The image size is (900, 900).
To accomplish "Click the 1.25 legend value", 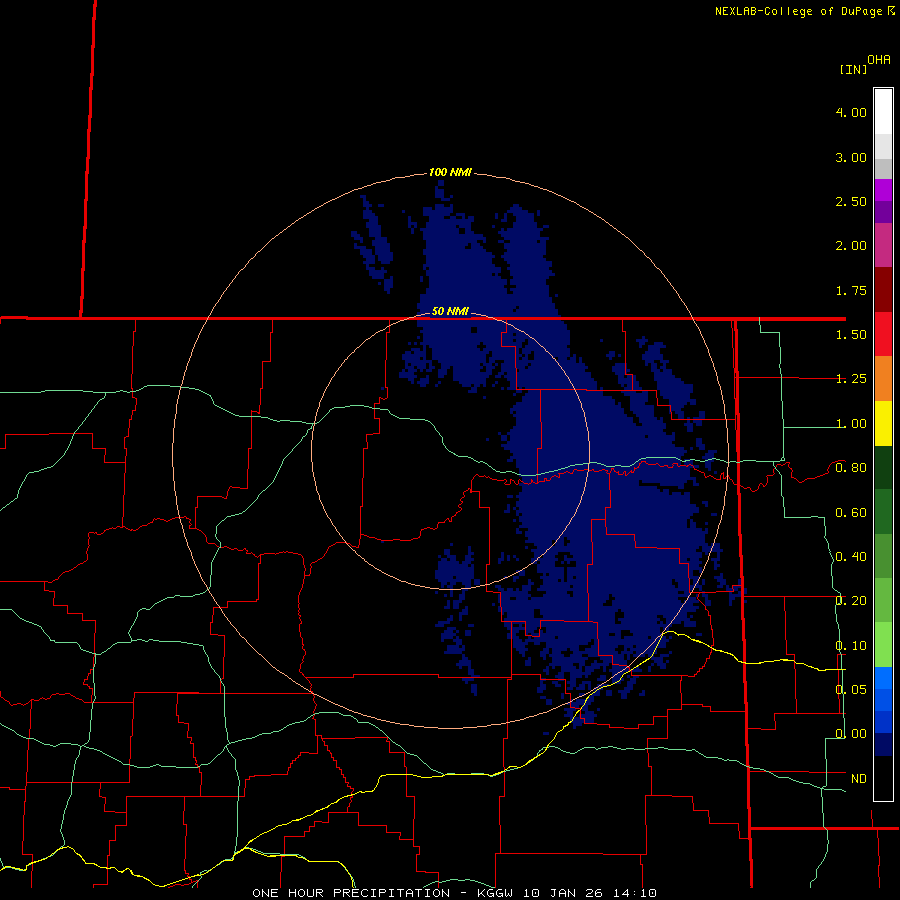I will coord(851,379).
